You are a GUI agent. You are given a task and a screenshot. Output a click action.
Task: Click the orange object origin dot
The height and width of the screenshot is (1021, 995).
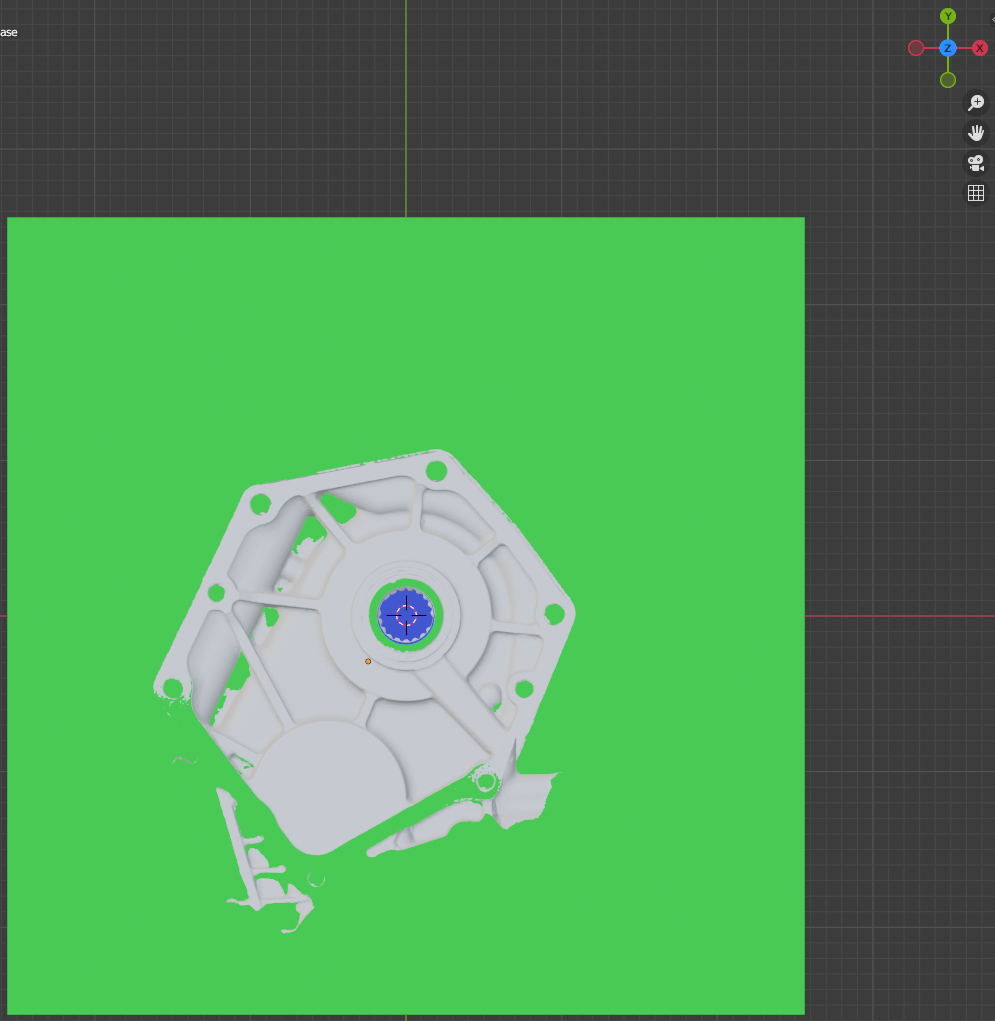click(368, 661)
